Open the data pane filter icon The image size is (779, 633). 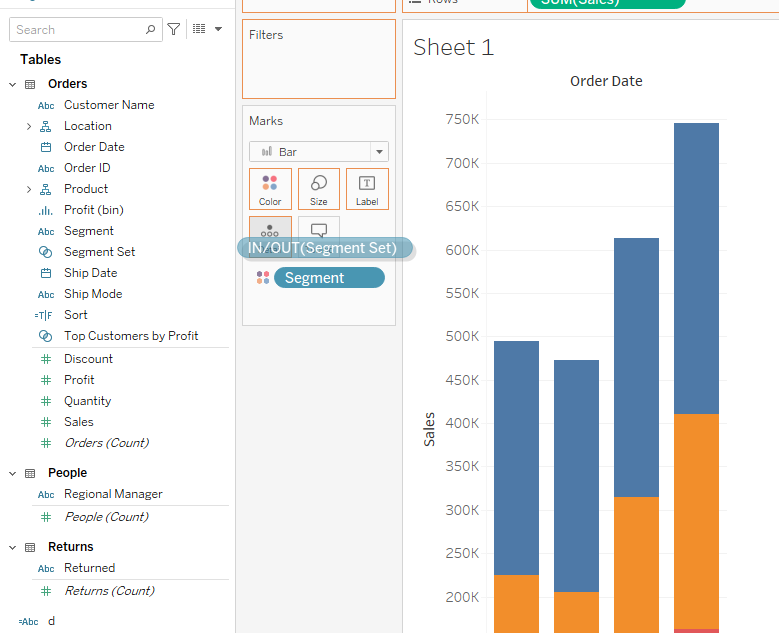[x=173, y=29]
